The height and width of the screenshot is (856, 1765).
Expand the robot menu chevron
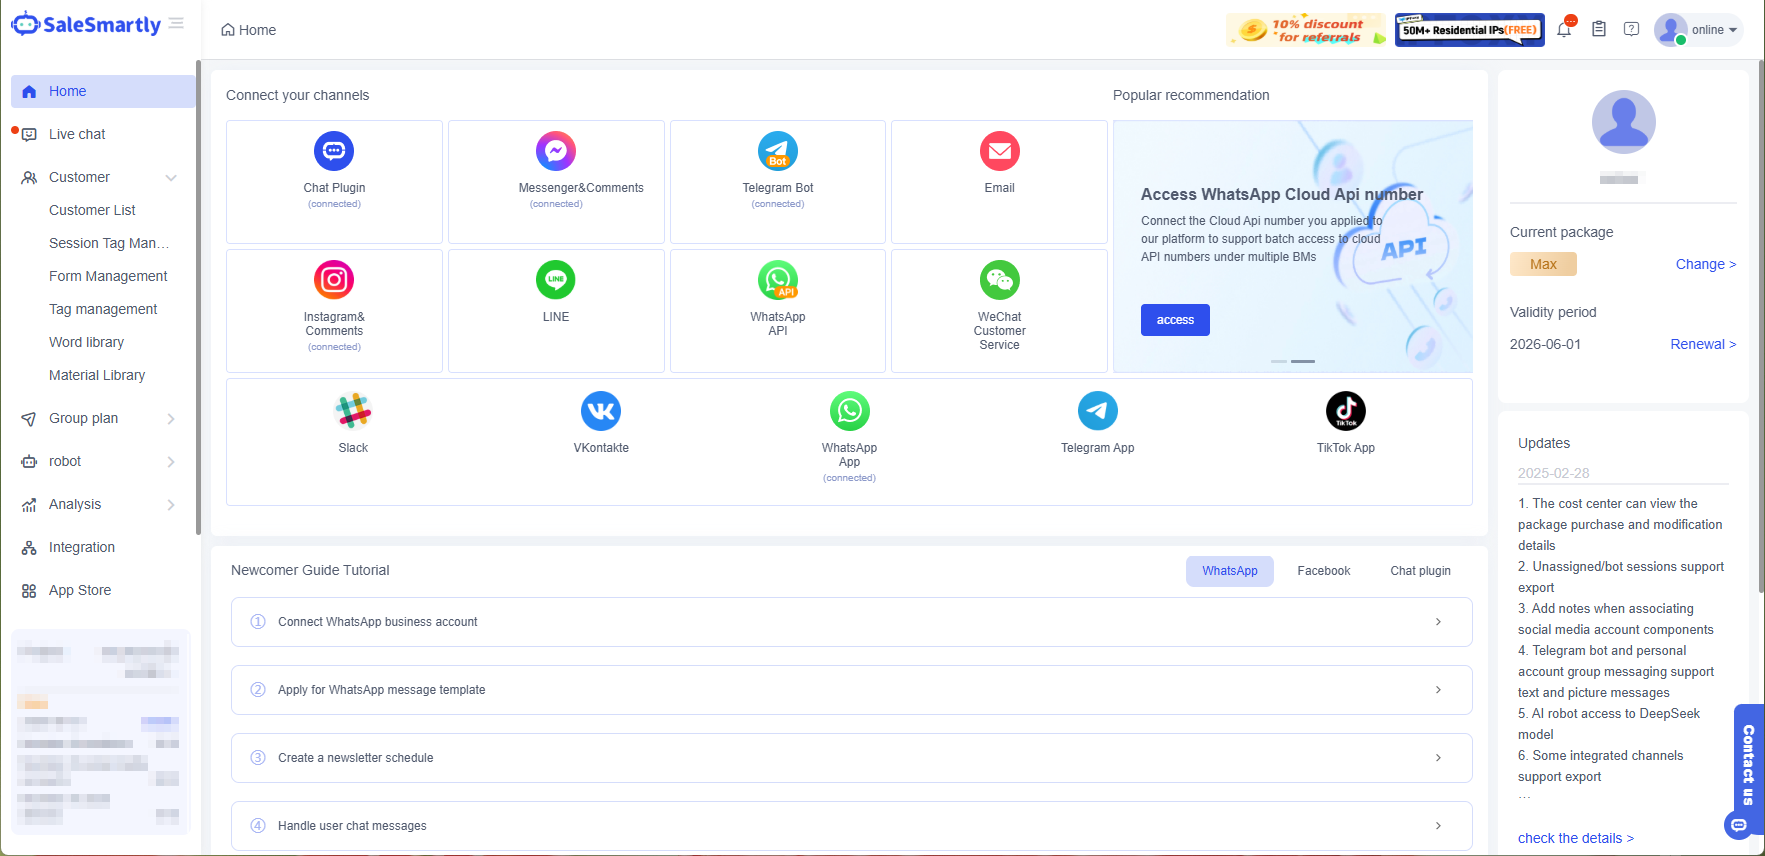coord(171,462)
